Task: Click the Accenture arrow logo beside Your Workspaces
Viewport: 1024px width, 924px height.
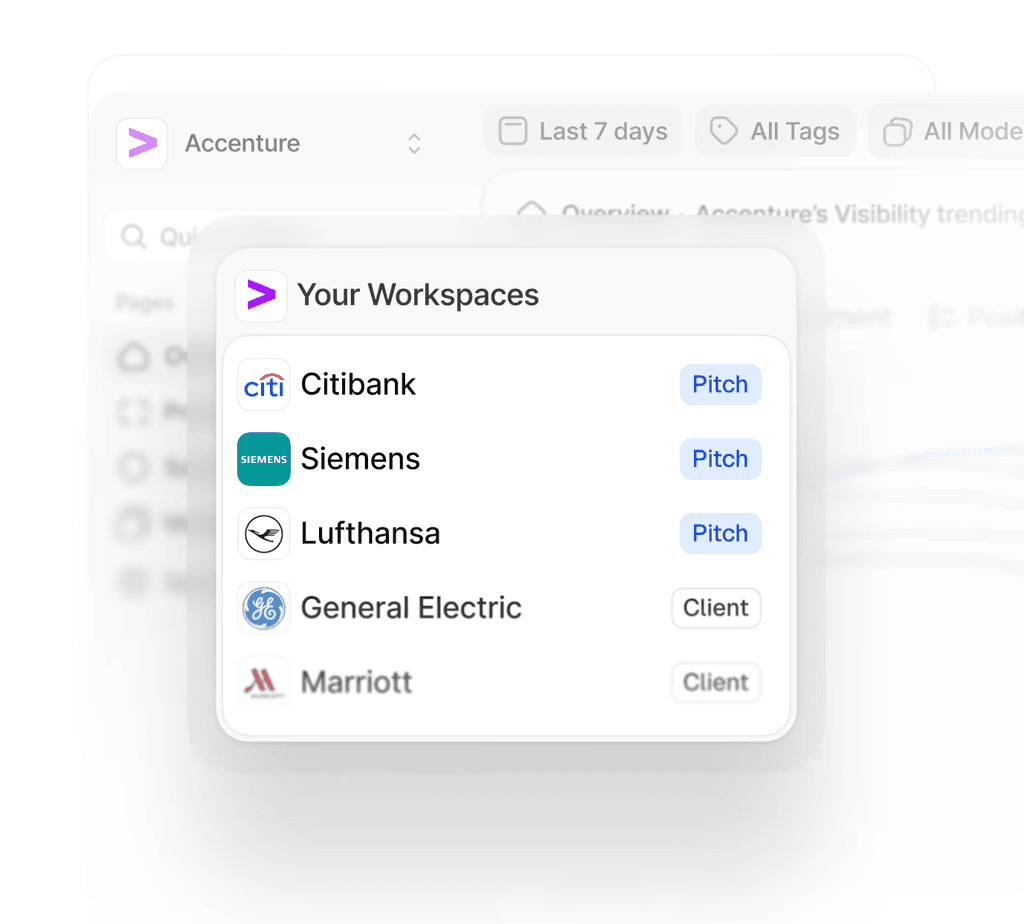Action: [x=261, y=295]
